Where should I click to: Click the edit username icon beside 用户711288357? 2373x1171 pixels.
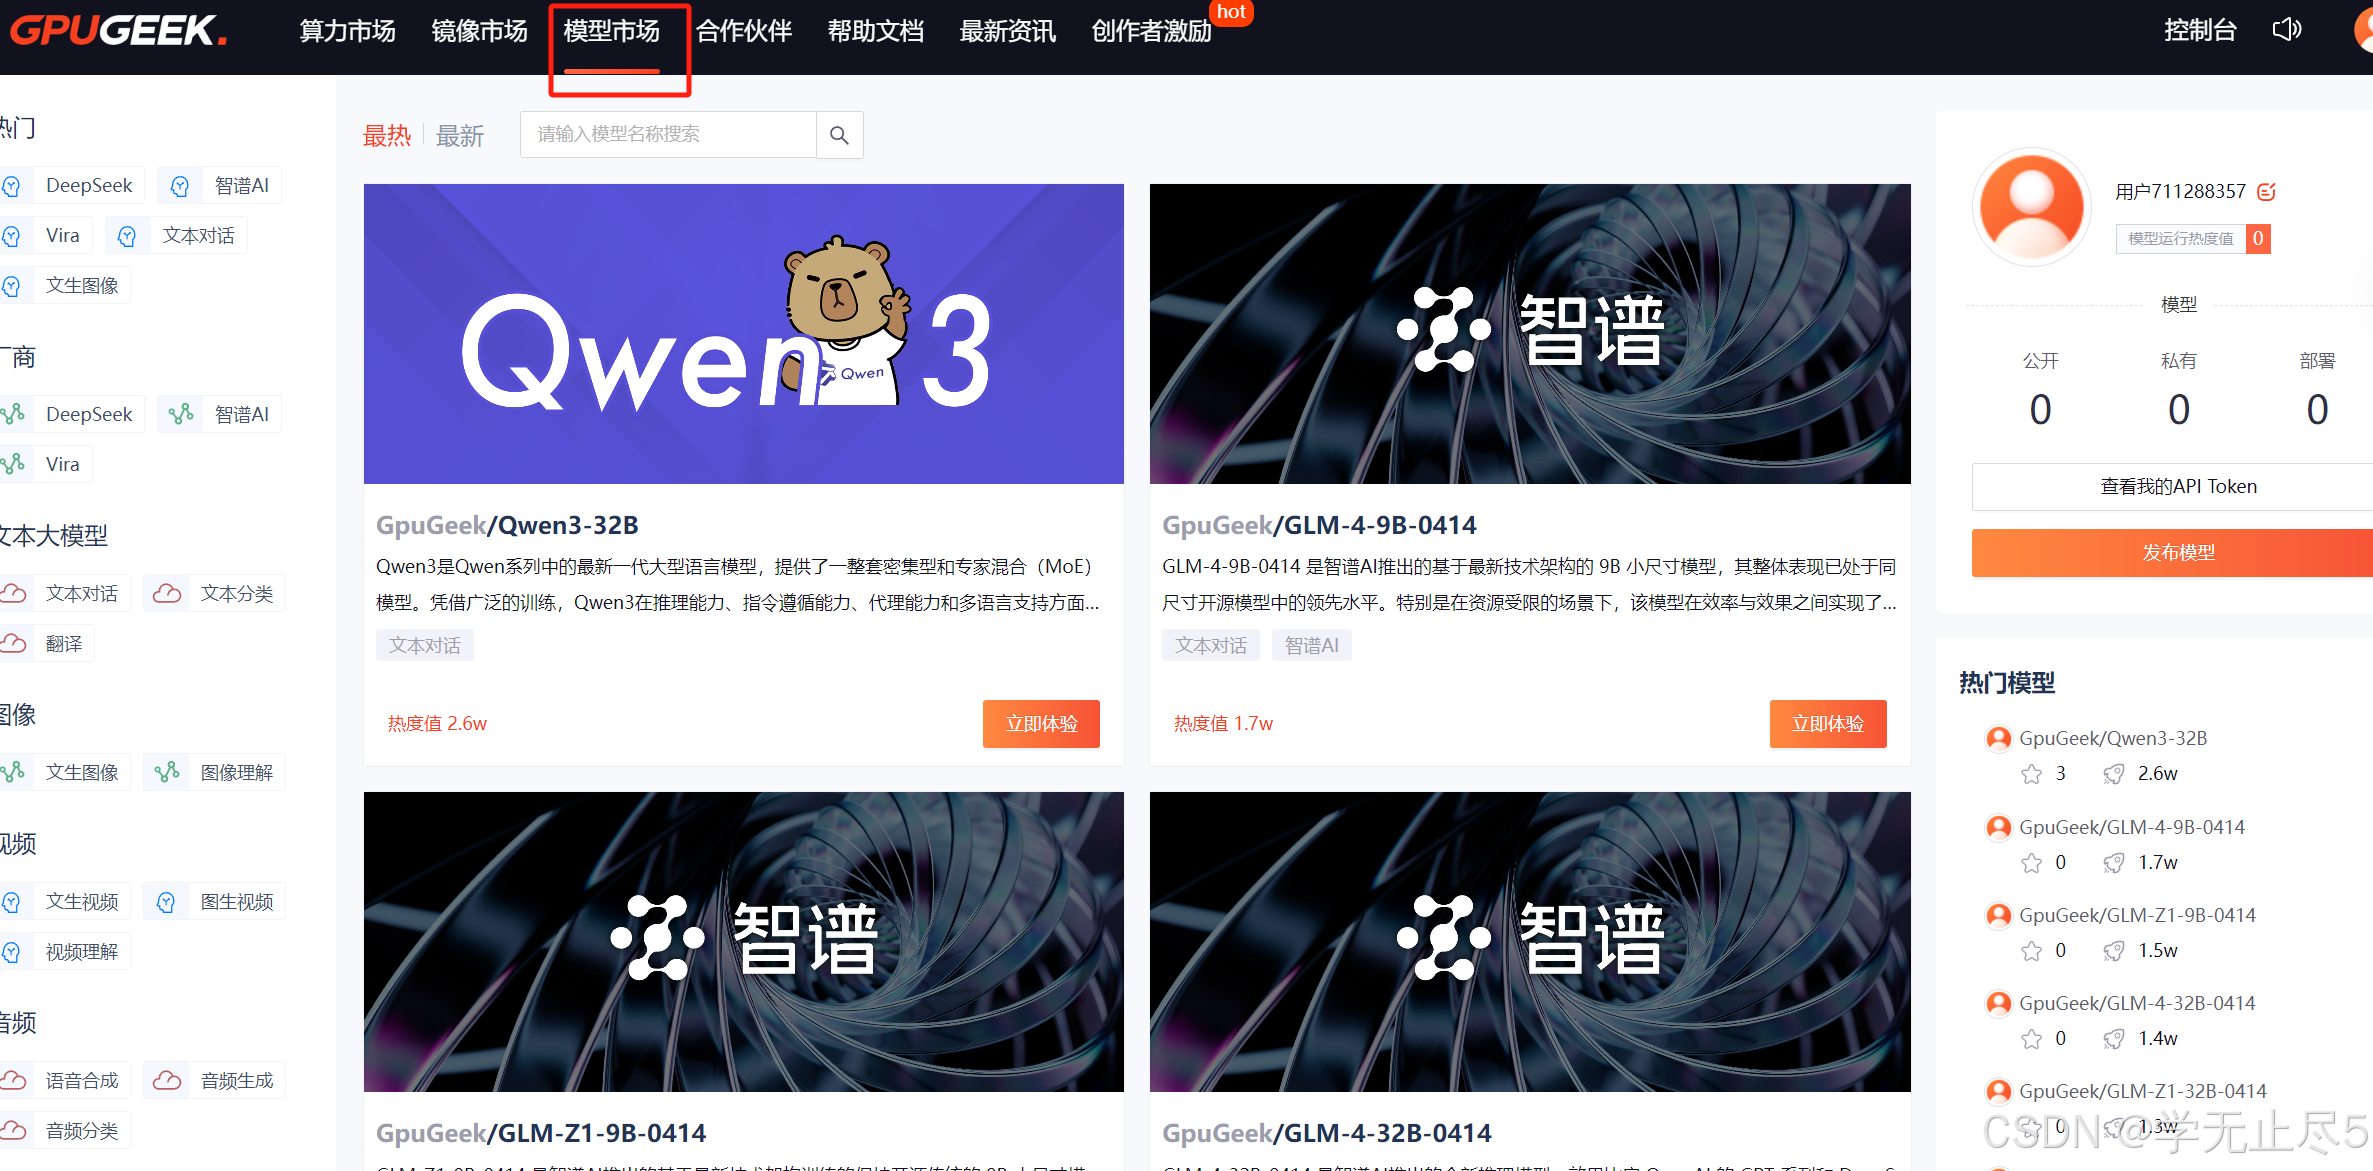tap(2267, 192)
